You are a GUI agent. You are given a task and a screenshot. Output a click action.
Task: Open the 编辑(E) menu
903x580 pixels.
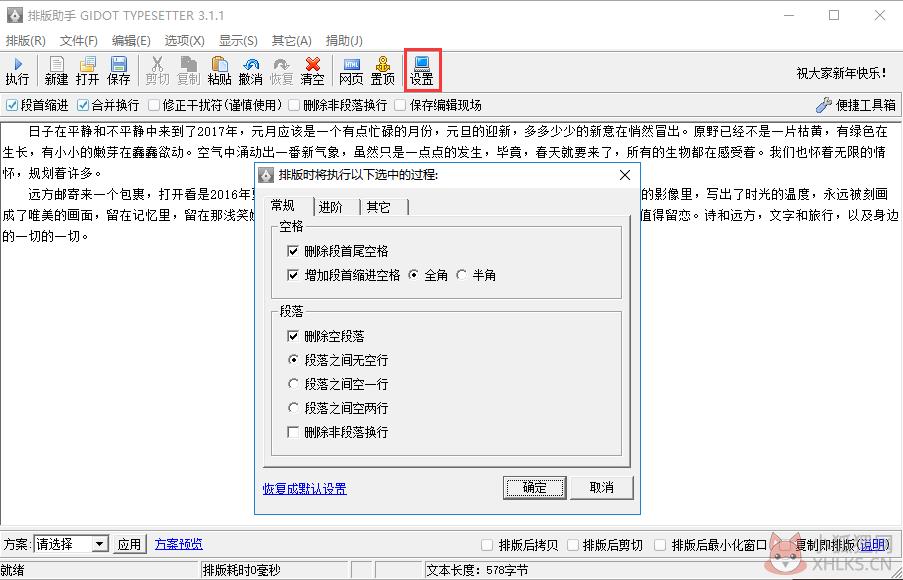pos(131,41)
